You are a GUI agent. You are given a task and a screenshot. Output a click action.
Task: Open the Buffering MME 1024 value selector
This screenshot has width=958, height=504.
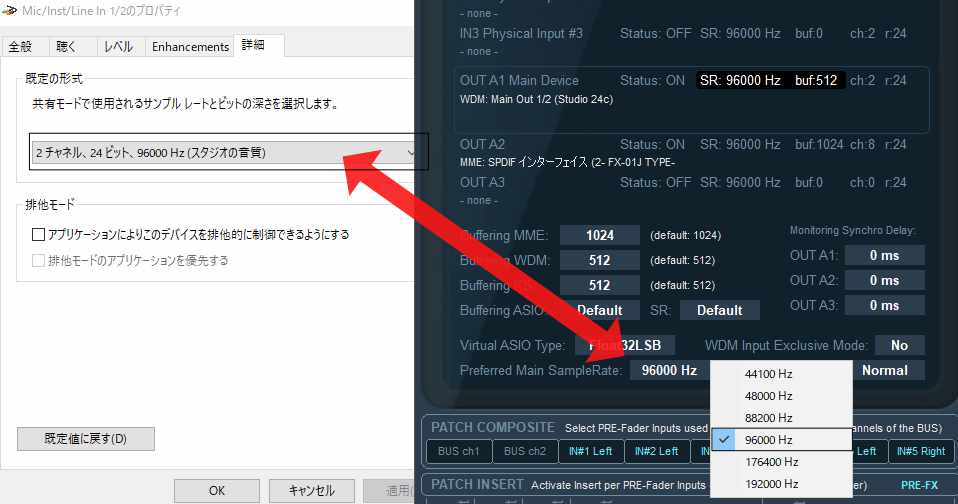tap(599, 235)
